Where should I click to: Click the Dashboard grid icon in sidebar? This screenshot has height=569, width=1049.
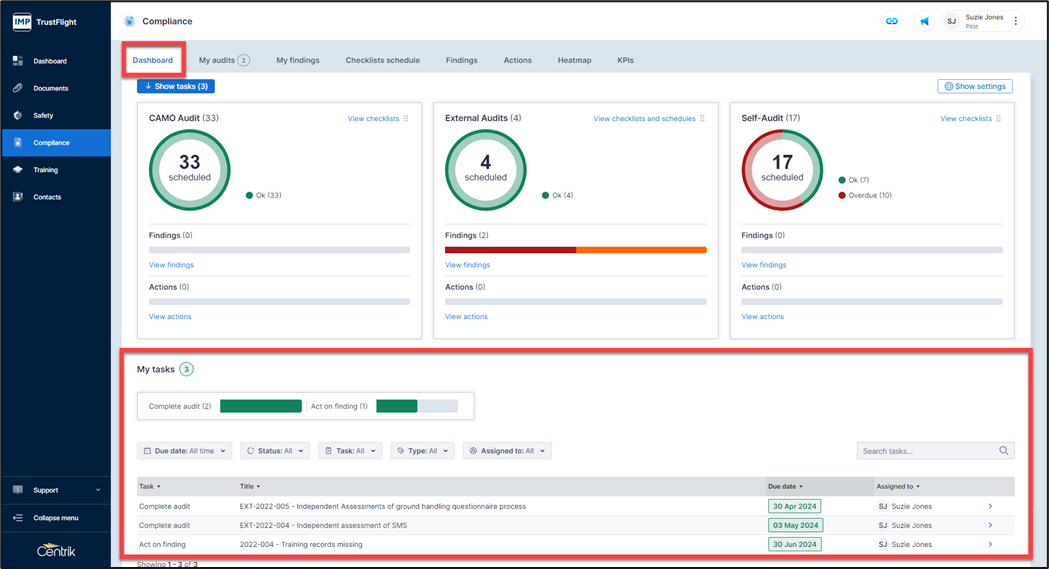point(18,61)
